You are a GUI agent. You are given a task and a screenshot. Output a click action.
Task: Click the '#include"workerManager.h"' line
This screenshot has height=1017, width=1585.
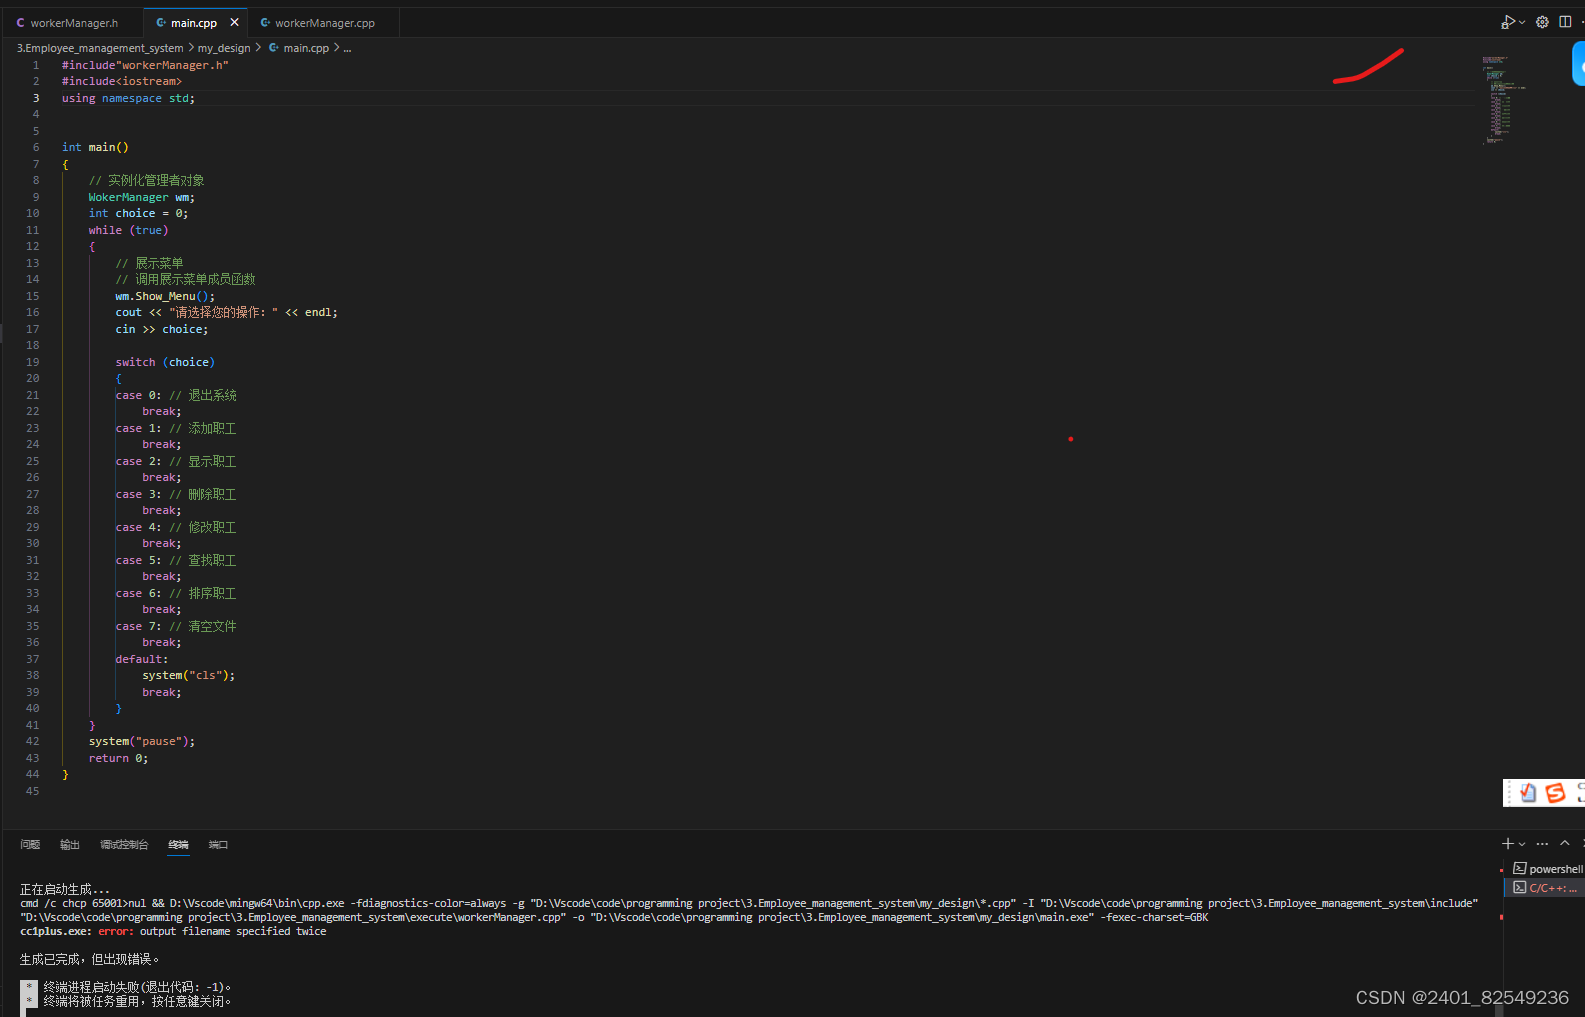pyautogui.click(x=145, y=65)
